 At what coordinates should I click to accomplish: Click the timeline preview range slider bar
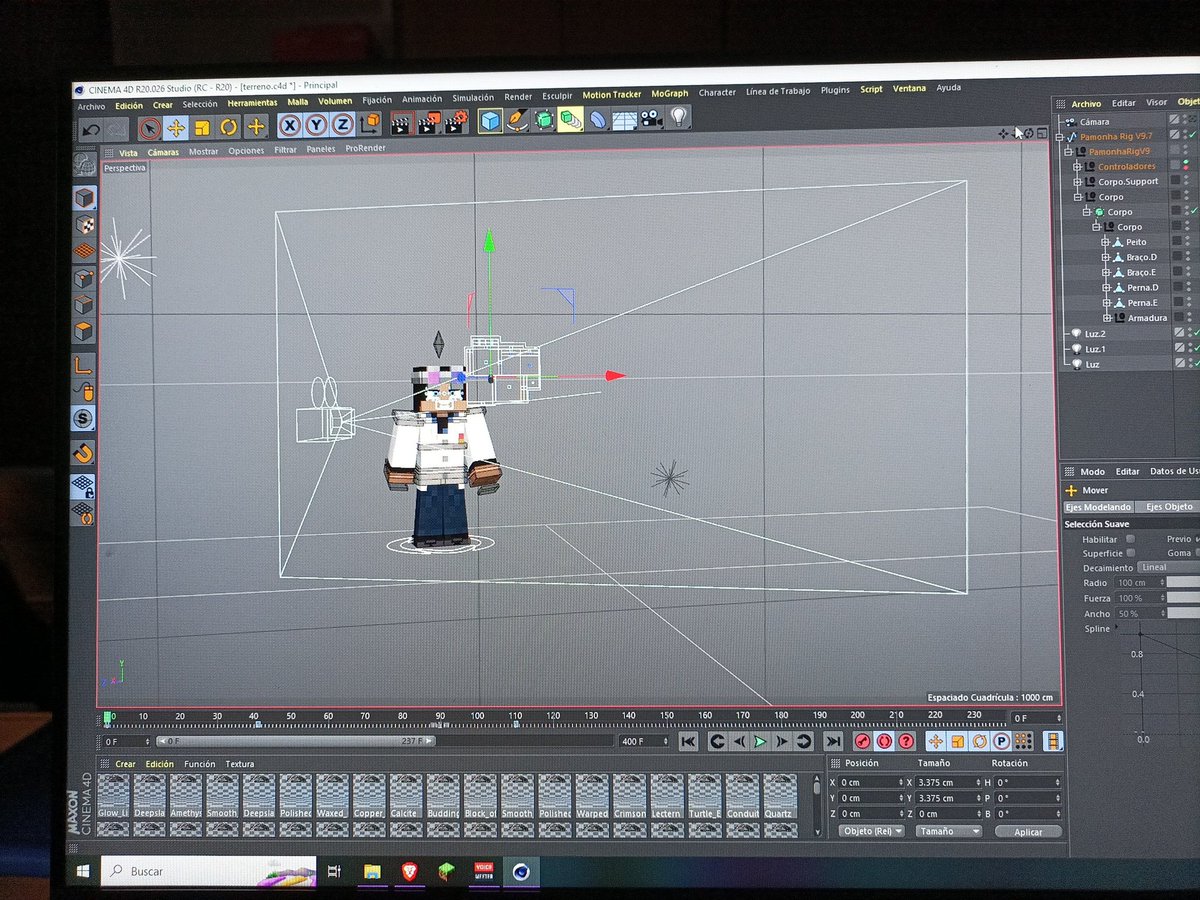point(297,741)
